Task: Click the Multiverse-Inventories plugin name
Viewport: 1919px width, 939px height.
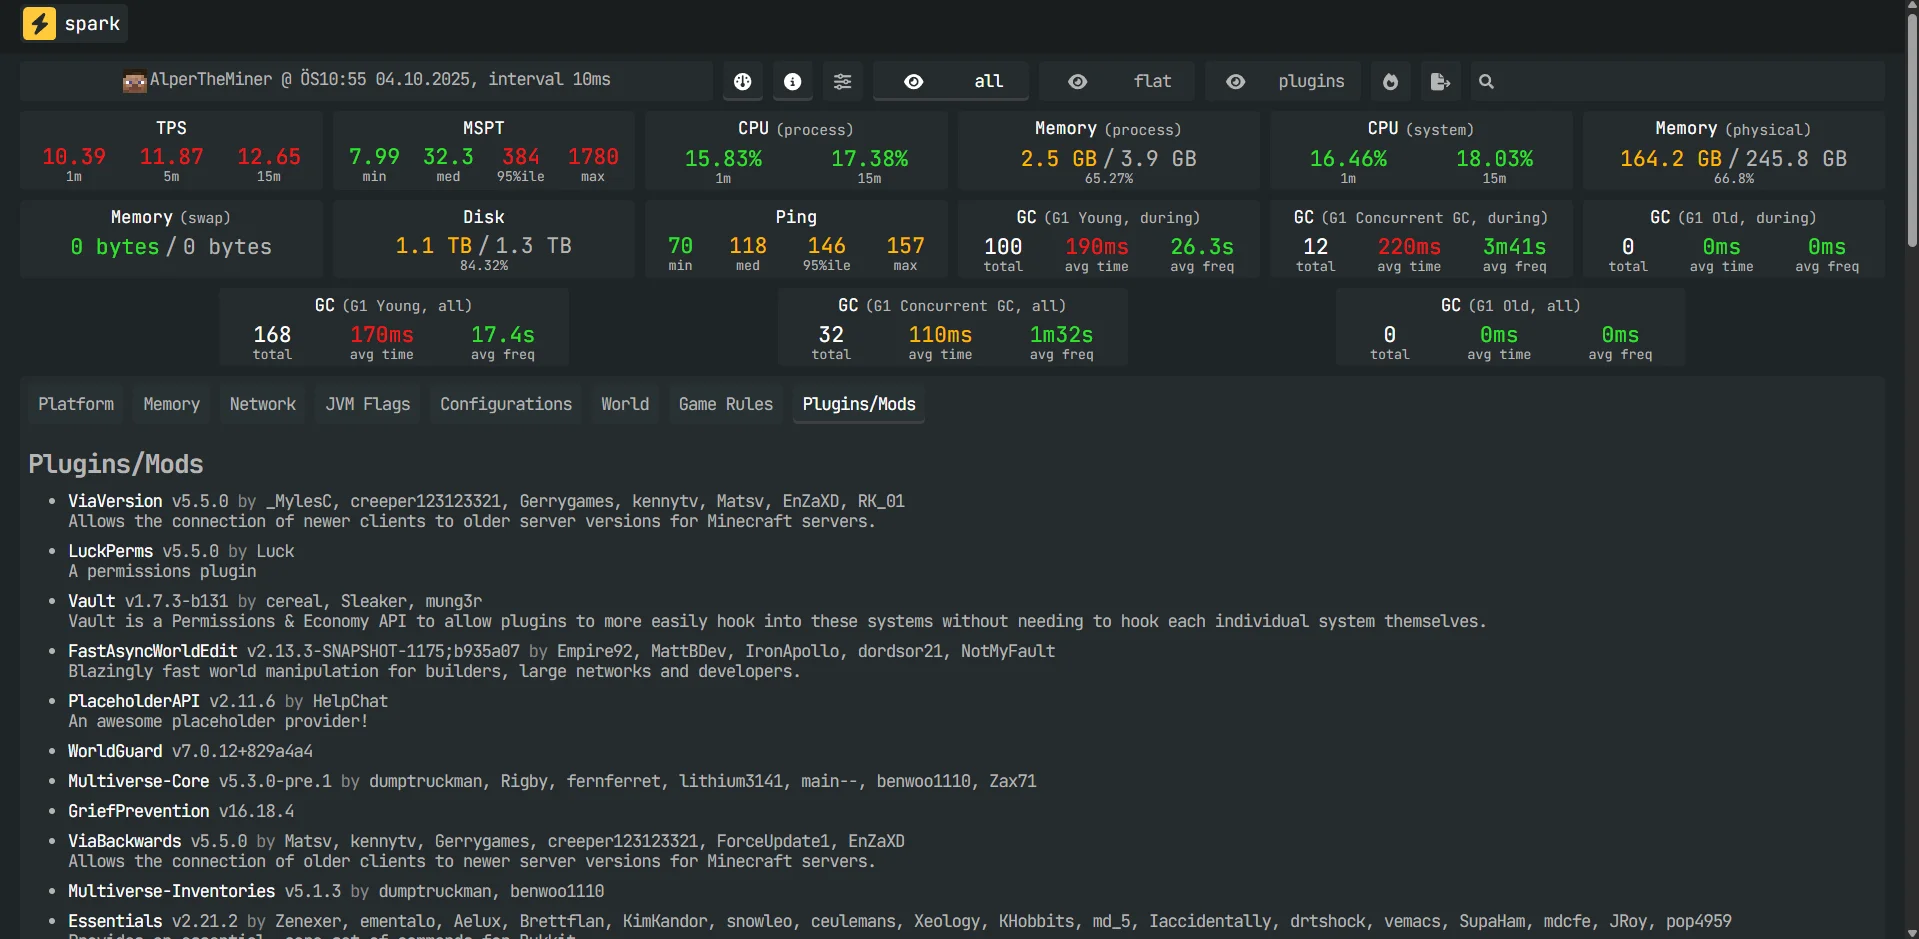Action: (x=172, y=891)
